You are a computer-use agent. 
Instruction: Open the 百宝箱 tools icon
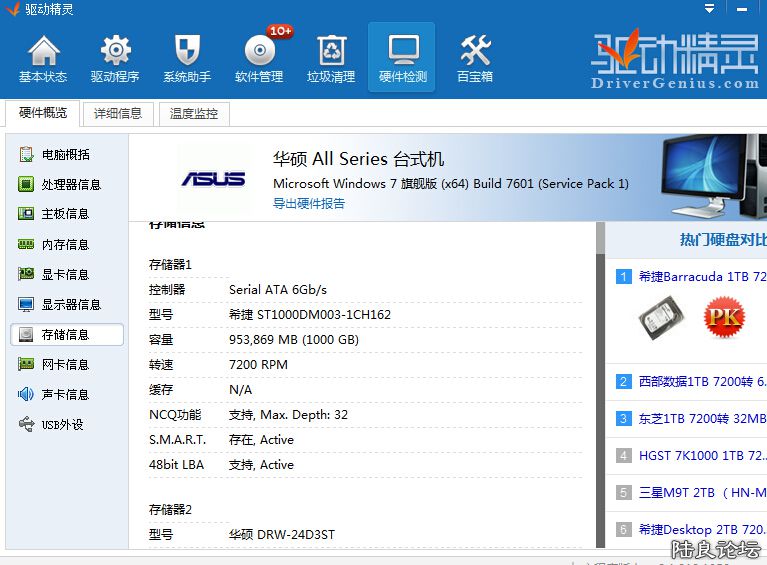(x=474, y=58)
